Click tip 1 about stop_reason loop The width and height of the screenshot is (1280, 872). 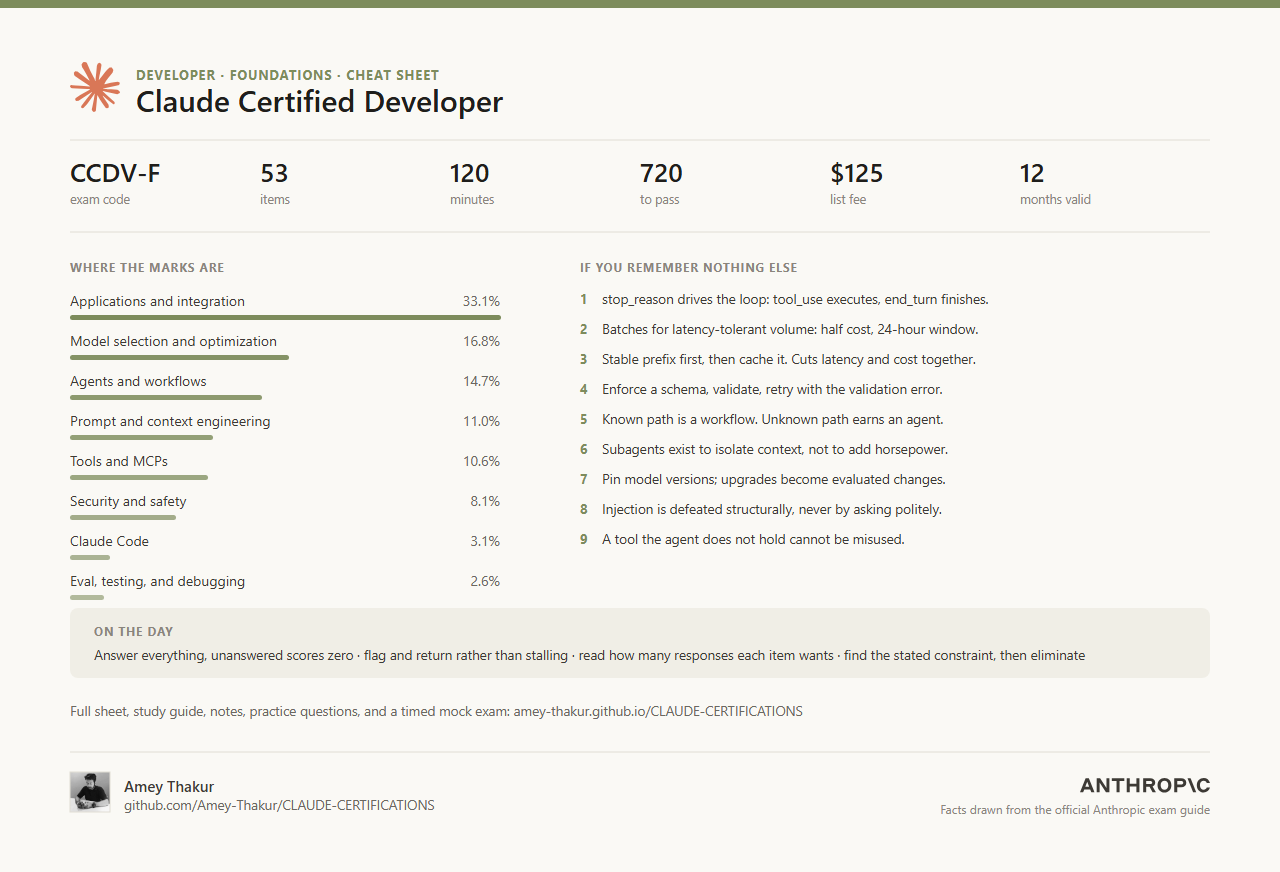coord(784,299)
